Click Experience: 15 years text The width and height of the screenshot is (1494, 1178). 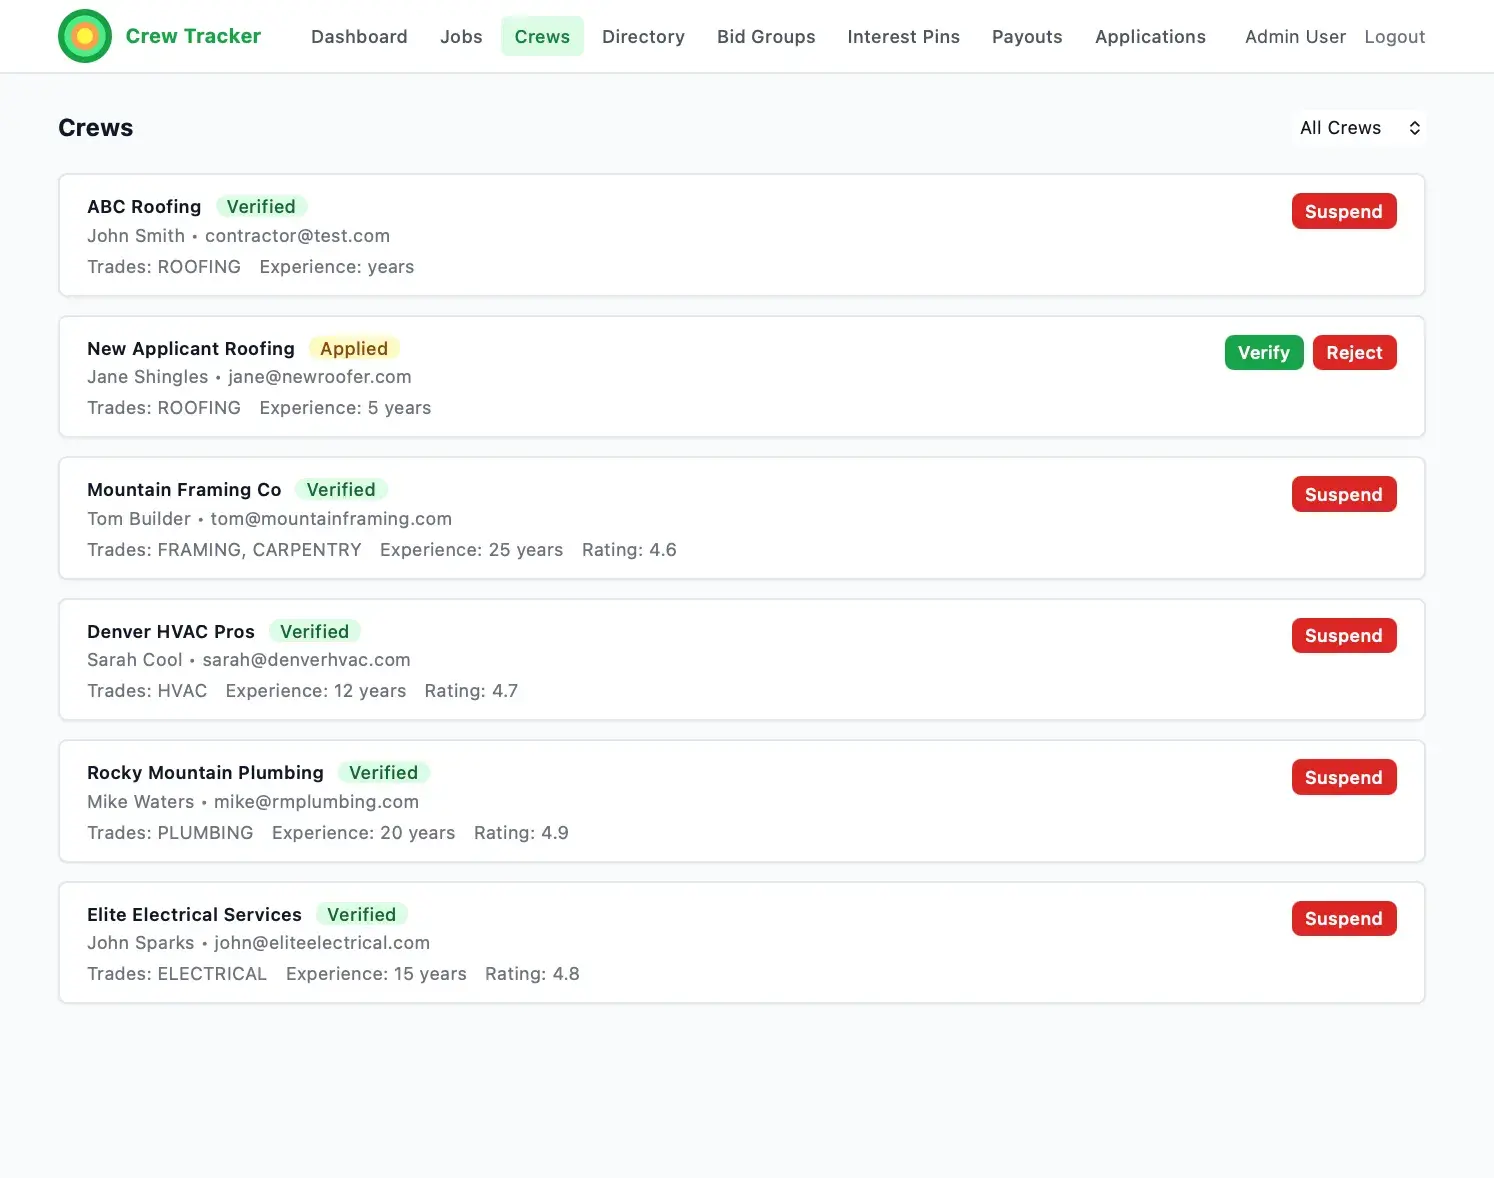pyautogui.click(x=376, y=974)
